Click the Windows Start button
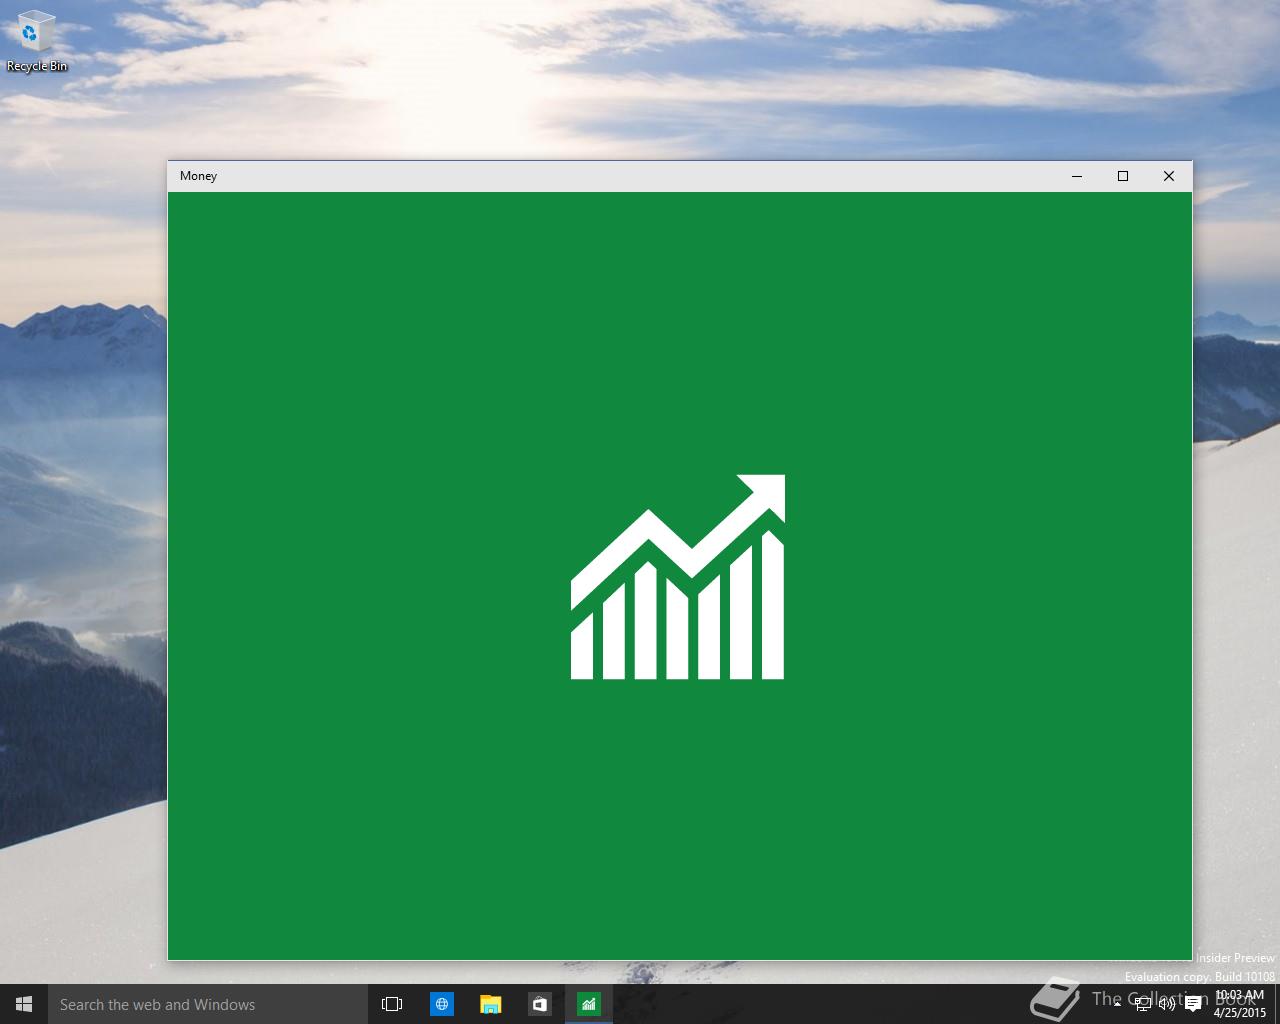Viewport: 1280px width, 1024px height. coord(24,1004)
